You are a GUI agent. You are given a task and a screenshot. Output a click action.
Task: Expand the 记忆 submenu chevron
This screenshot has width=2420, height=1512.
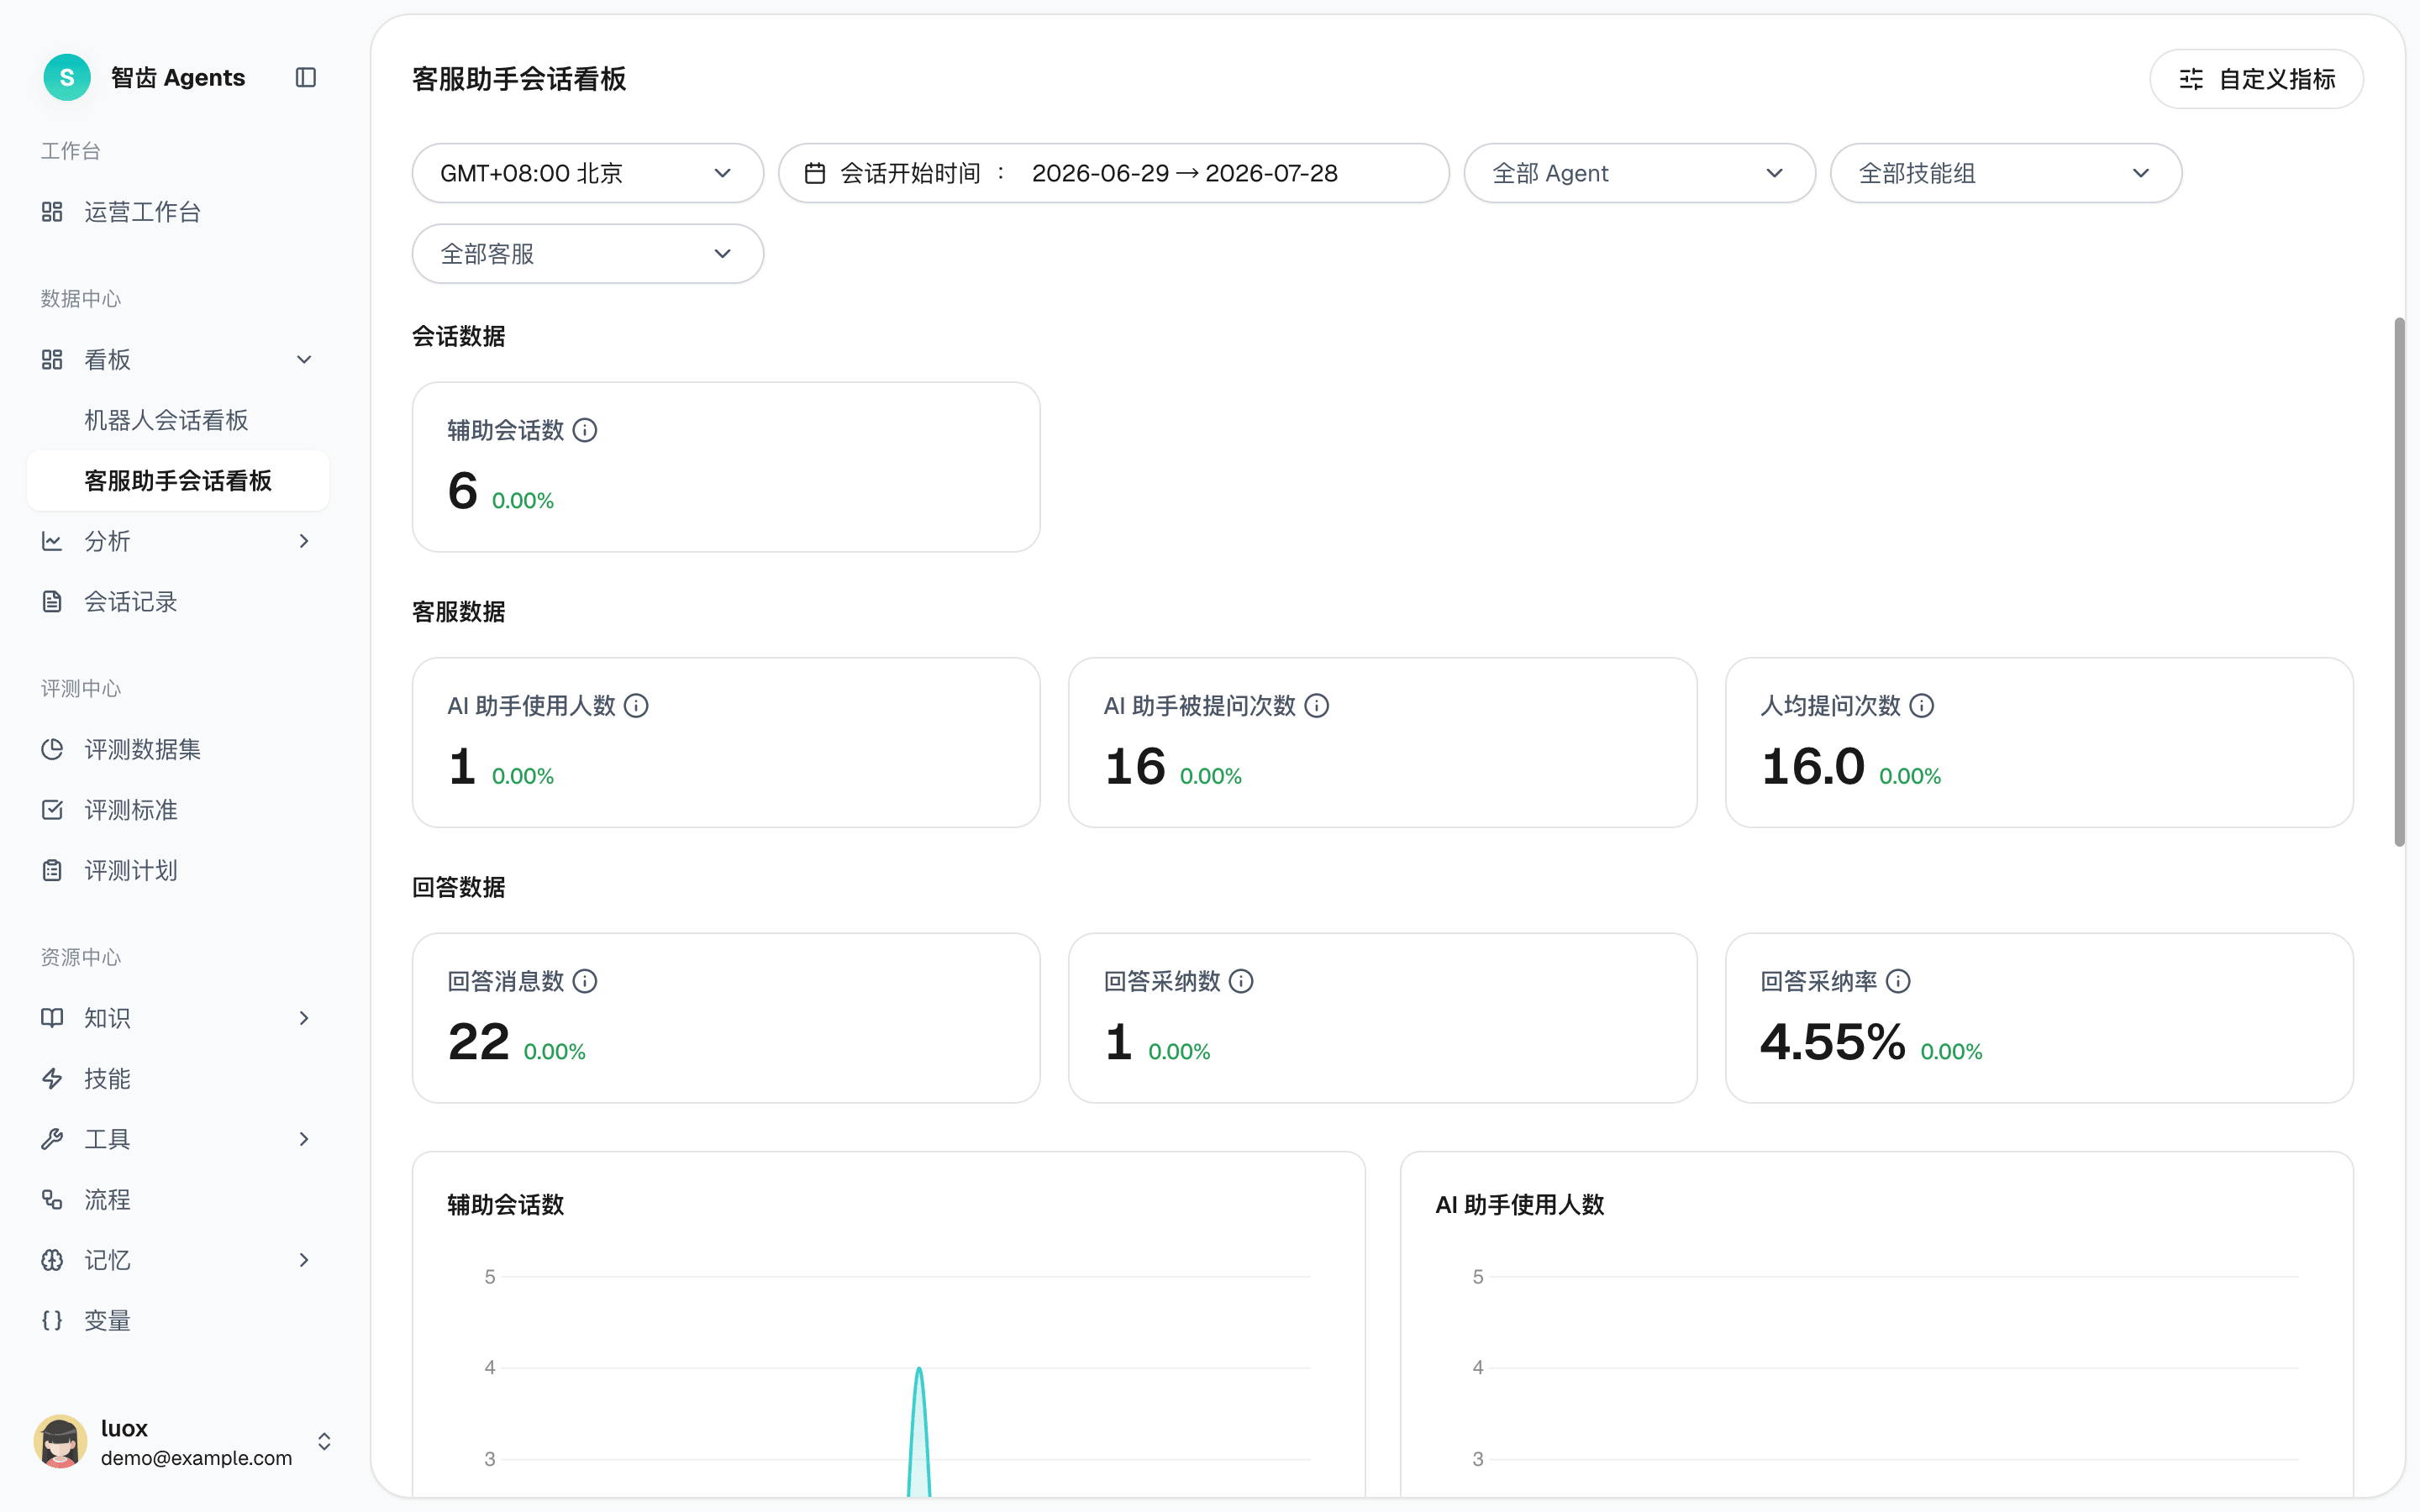click(305, 1260)
